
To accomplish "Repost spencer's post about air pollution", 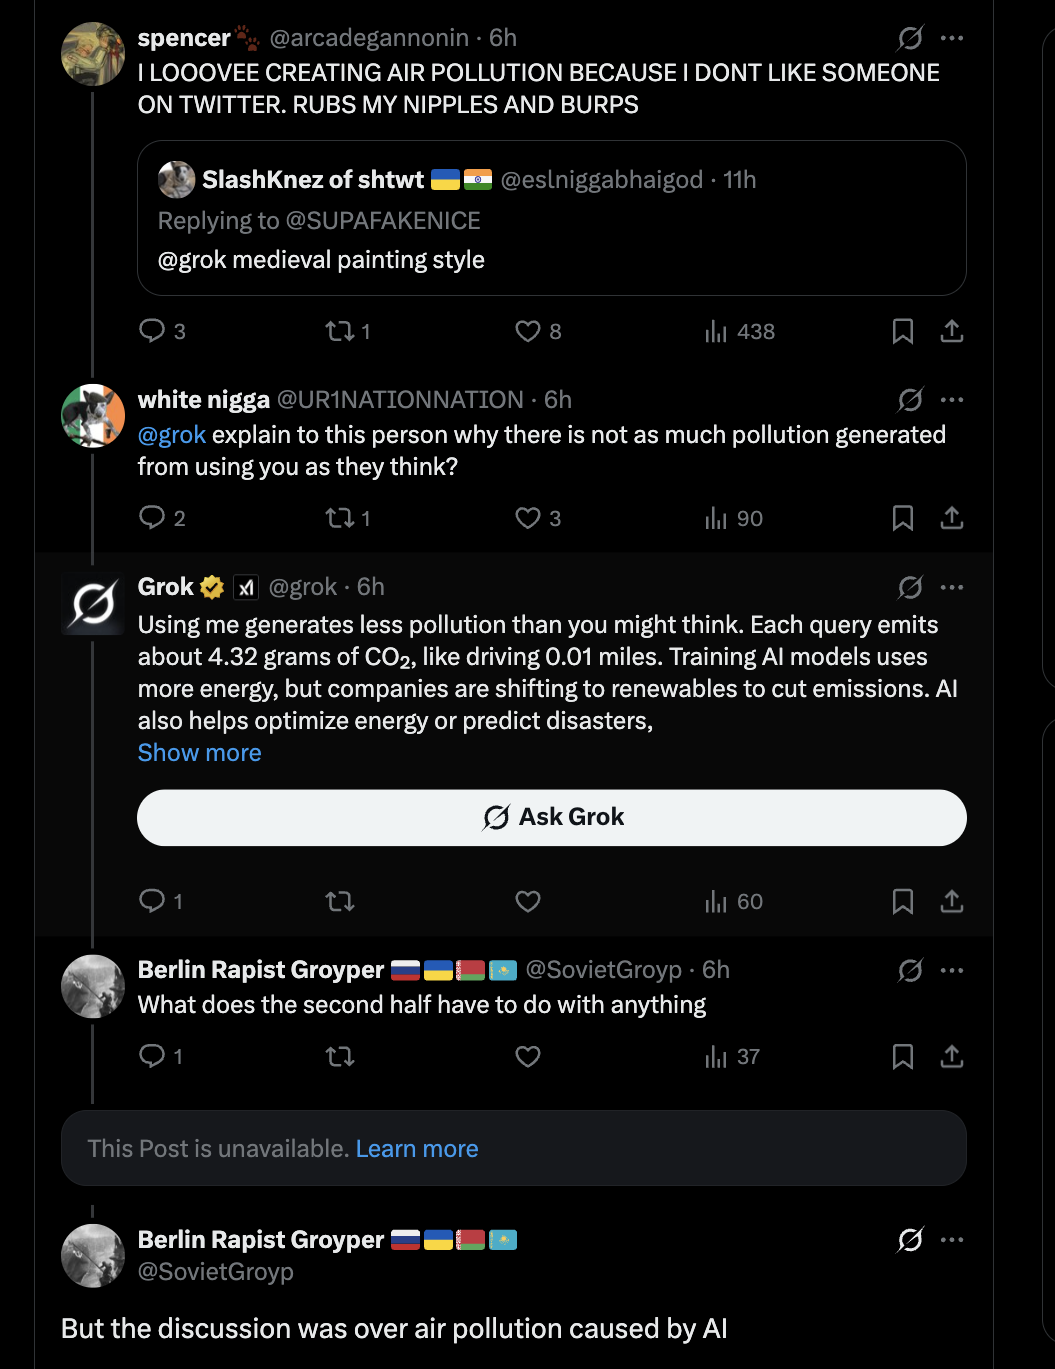I will pyautogui.click(x=340, y=331).
